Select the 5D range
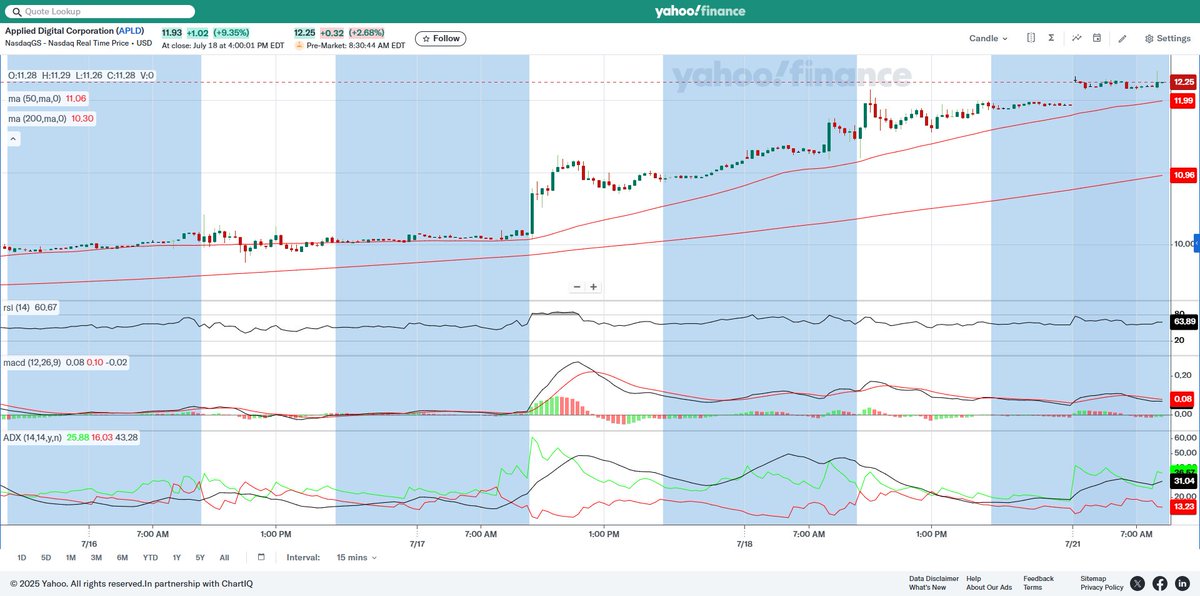 pyautogui.click(x=46, y=557)
